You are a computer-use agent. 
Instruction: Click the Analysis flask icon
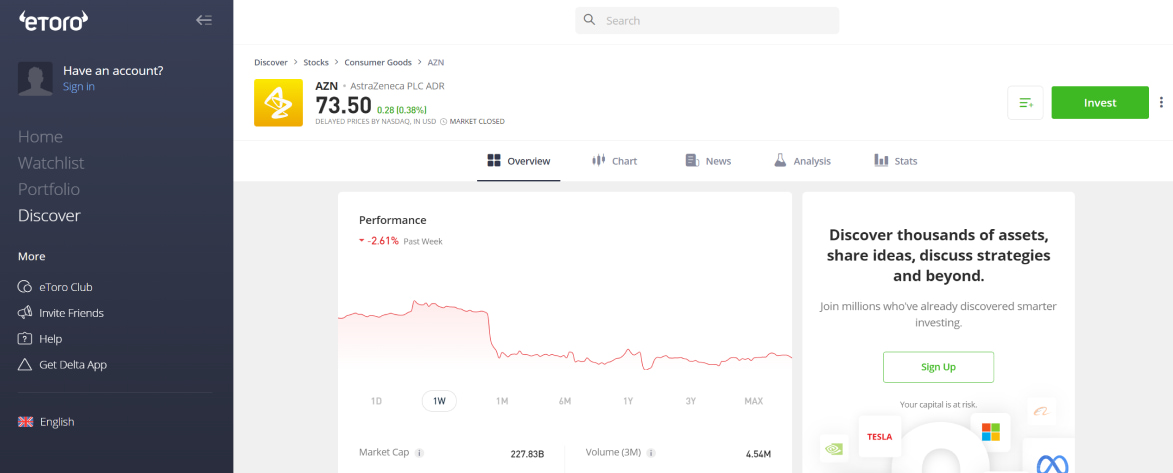pyautogui.click(x=780, y=160)
